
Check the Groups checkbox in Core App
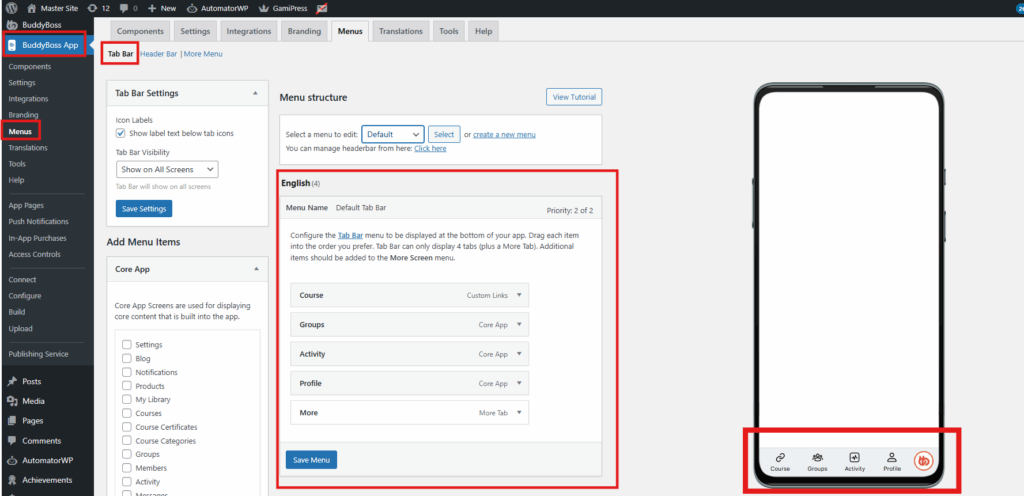point(127,454)
